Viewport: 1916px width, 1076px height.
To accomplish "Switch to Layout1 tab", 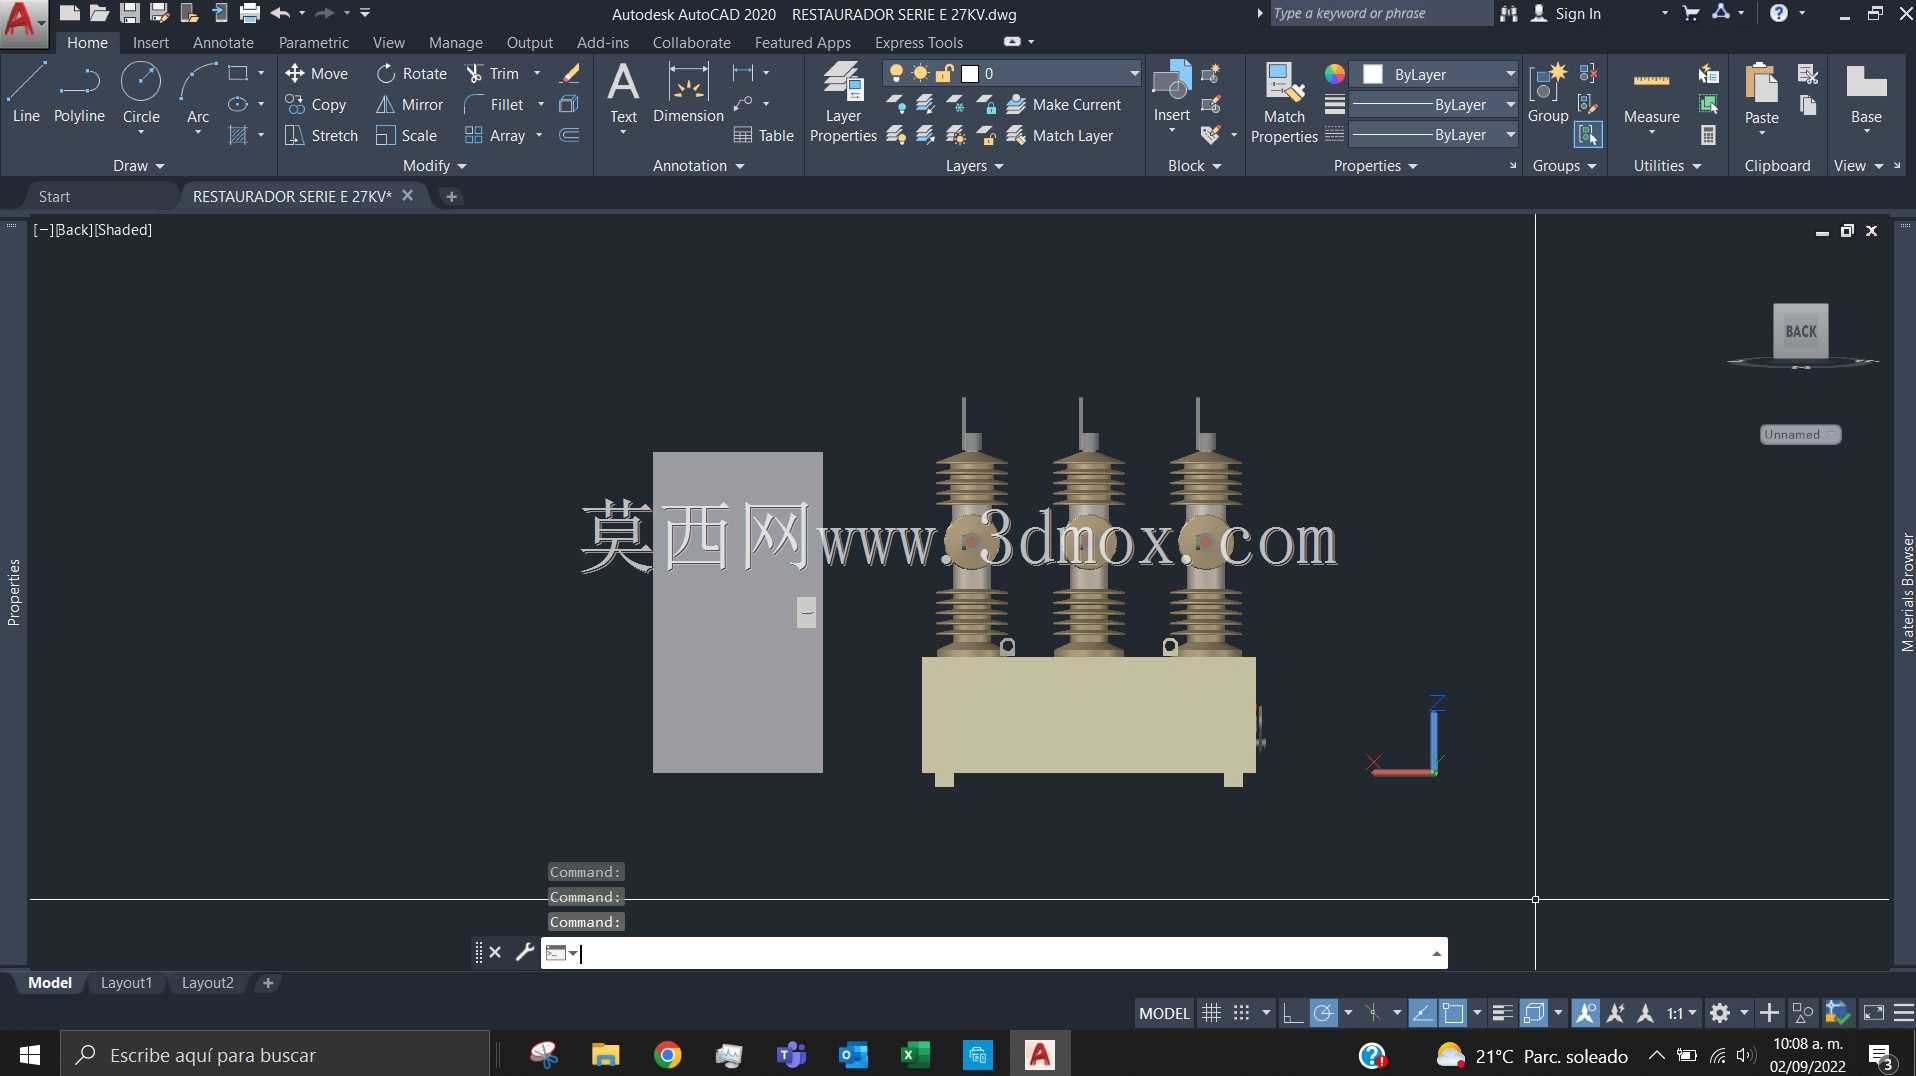I will 126,983.
